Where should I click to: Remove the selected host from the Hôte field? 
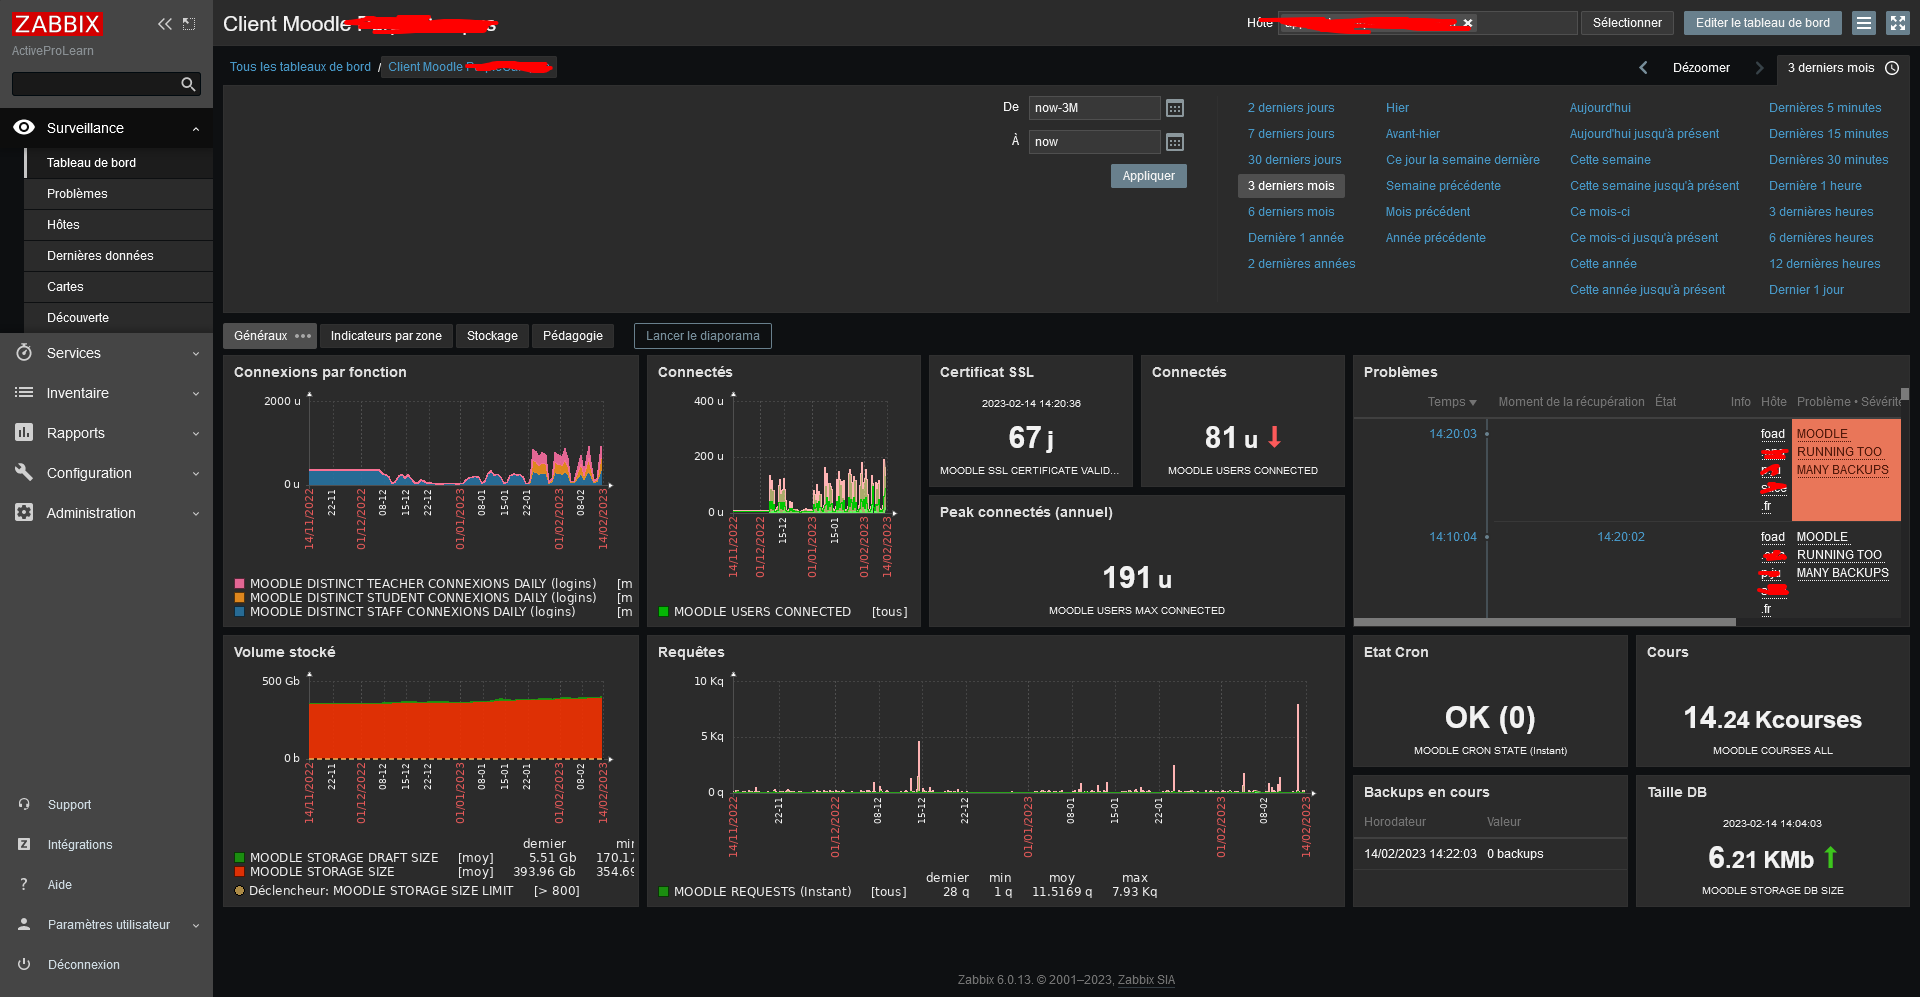pos(1468,23)
